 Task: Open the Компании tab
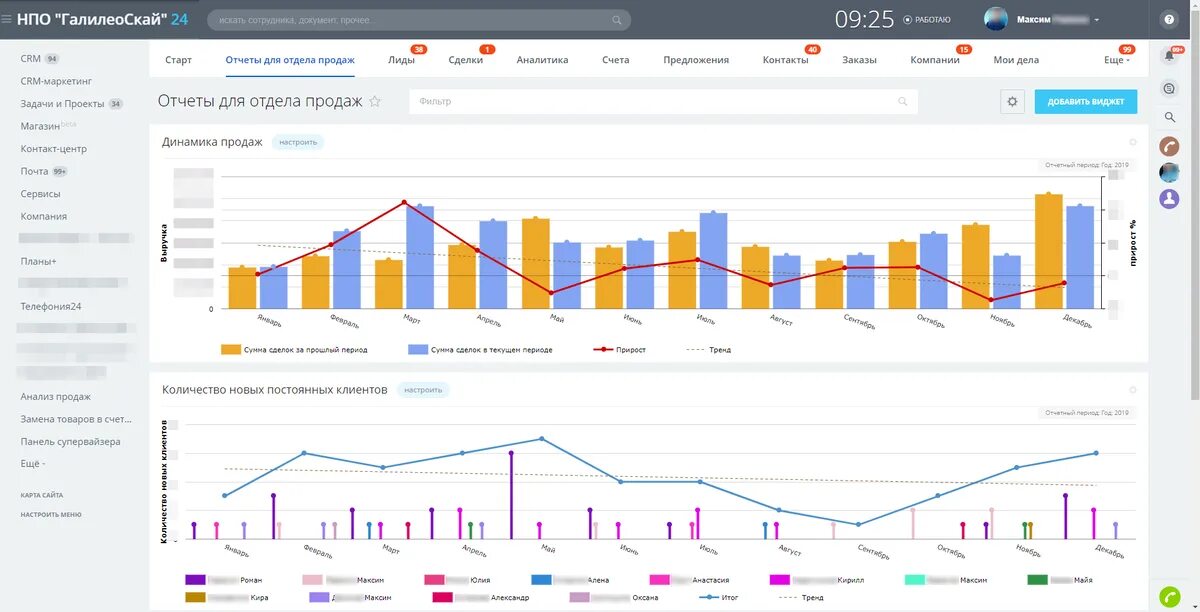point(935,60)
